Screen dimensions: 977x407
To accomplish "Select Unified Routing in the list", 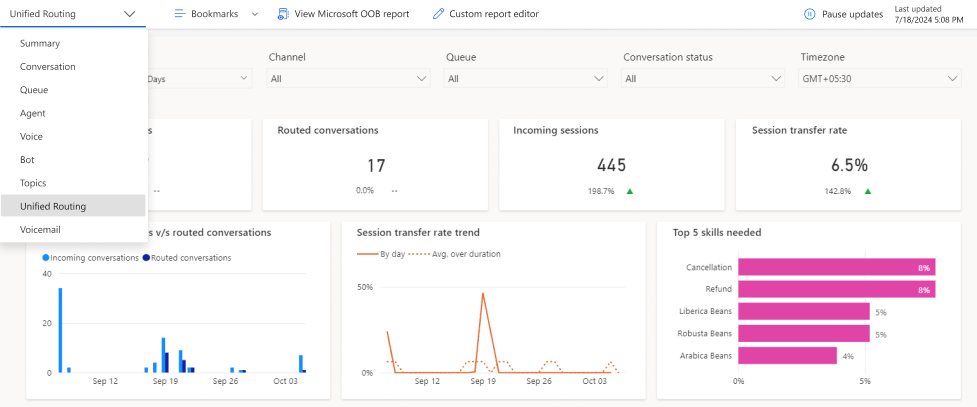I will click(73, 206).
